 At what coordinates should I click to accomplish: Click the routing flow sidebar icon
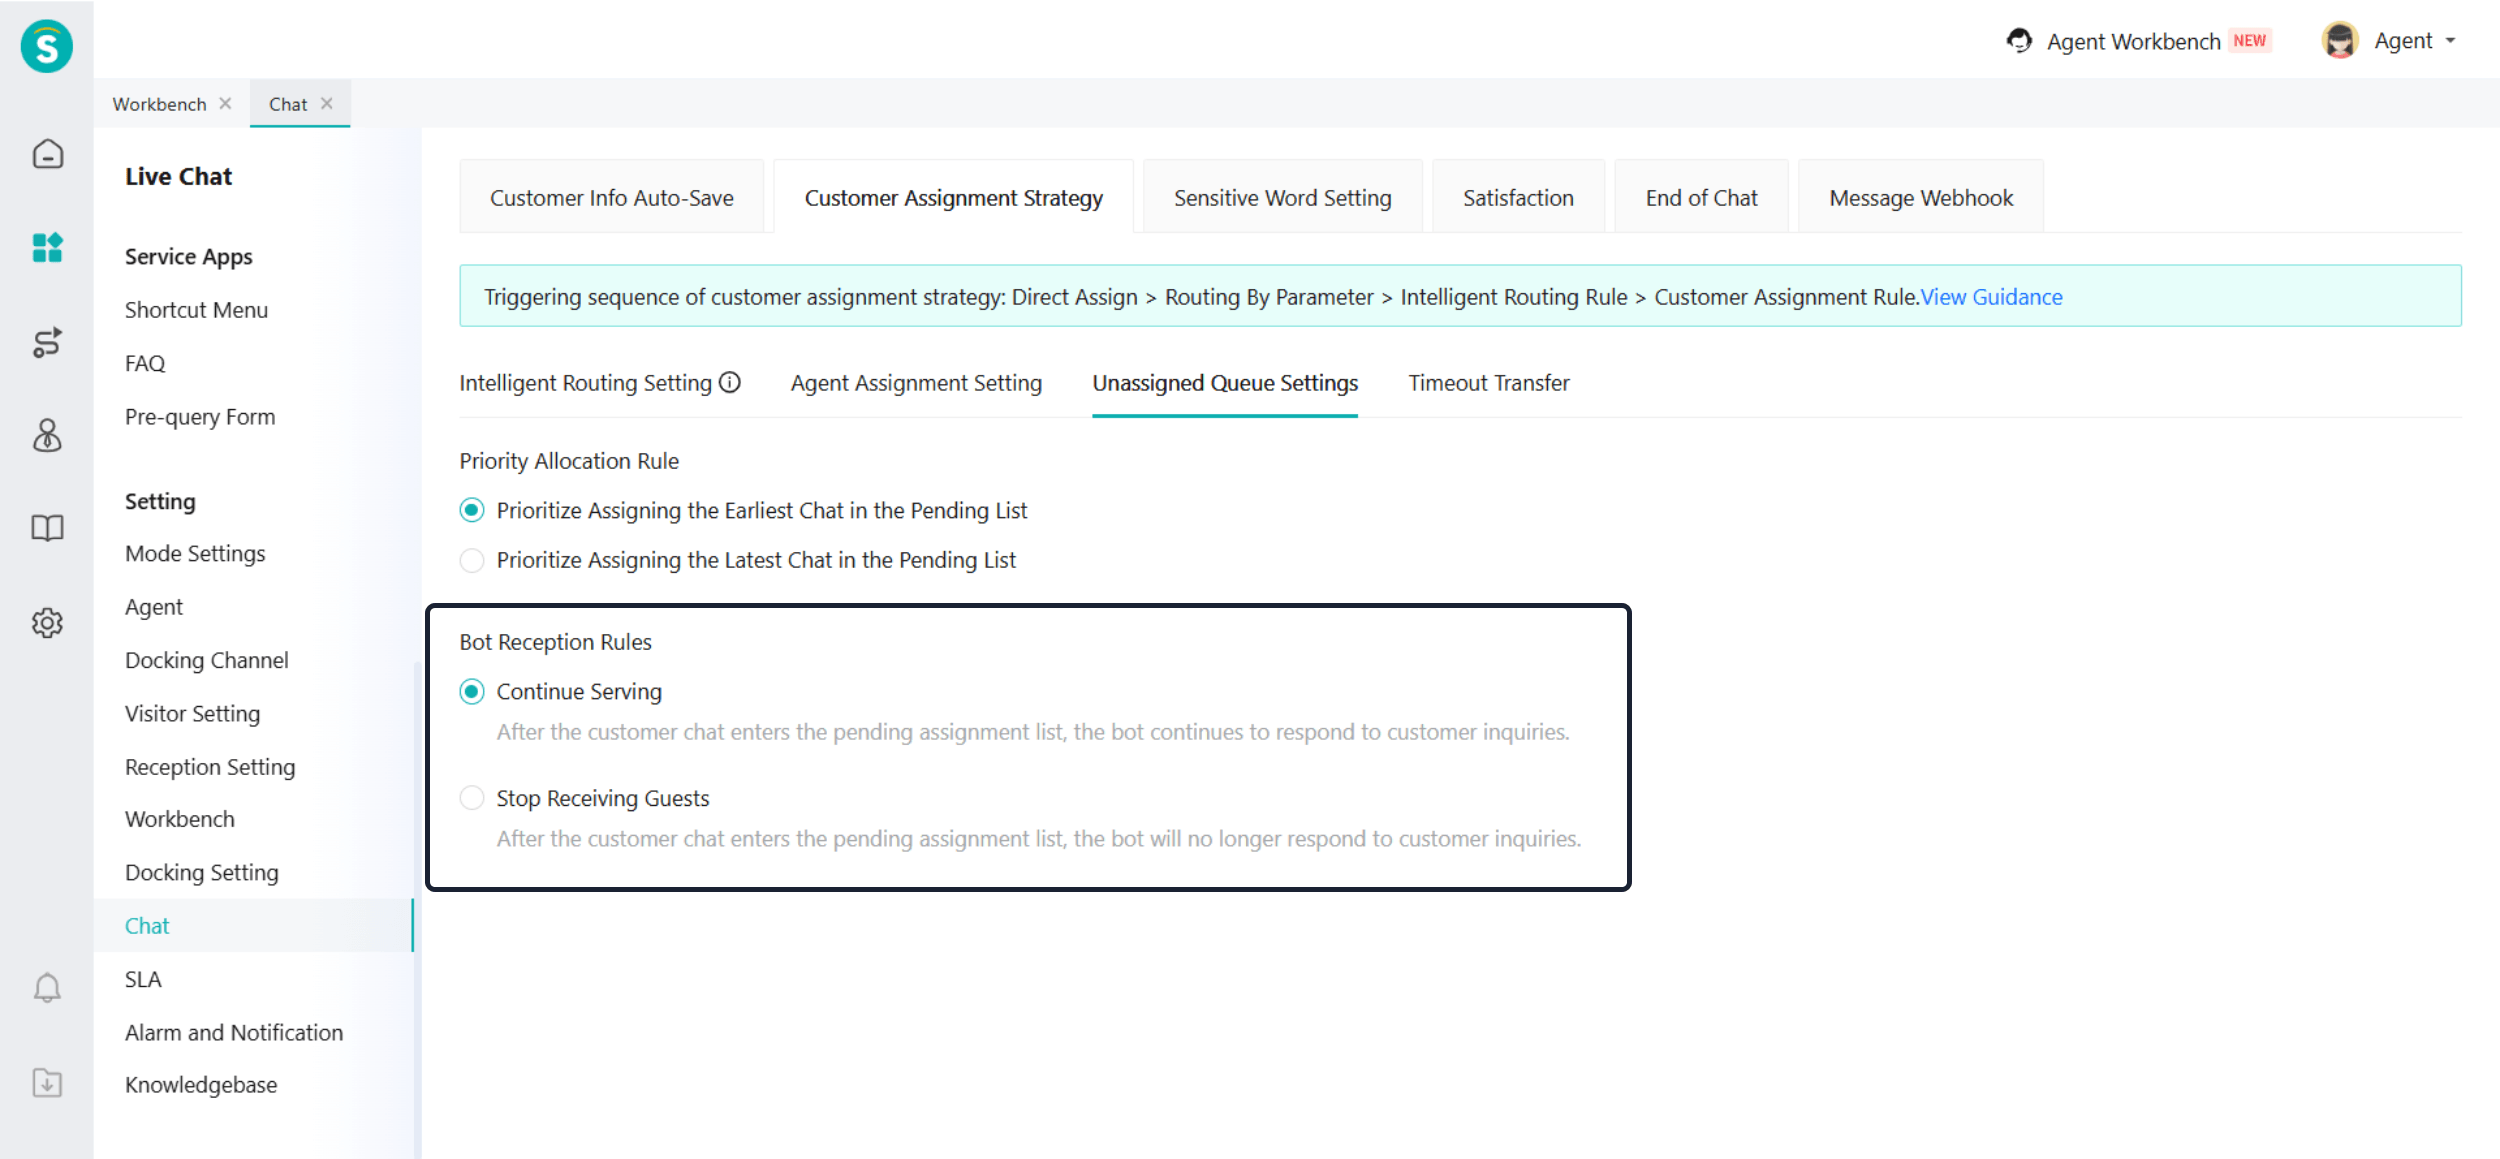[47, 342]
